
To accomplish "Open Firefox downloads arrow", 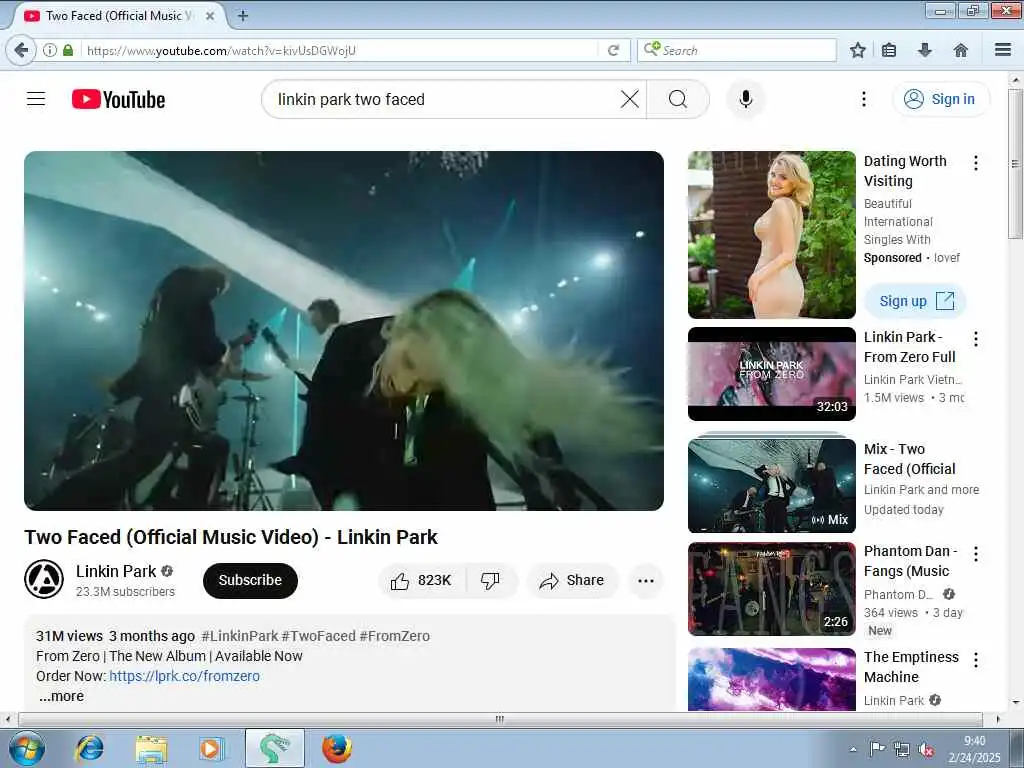I will point(925,50).
